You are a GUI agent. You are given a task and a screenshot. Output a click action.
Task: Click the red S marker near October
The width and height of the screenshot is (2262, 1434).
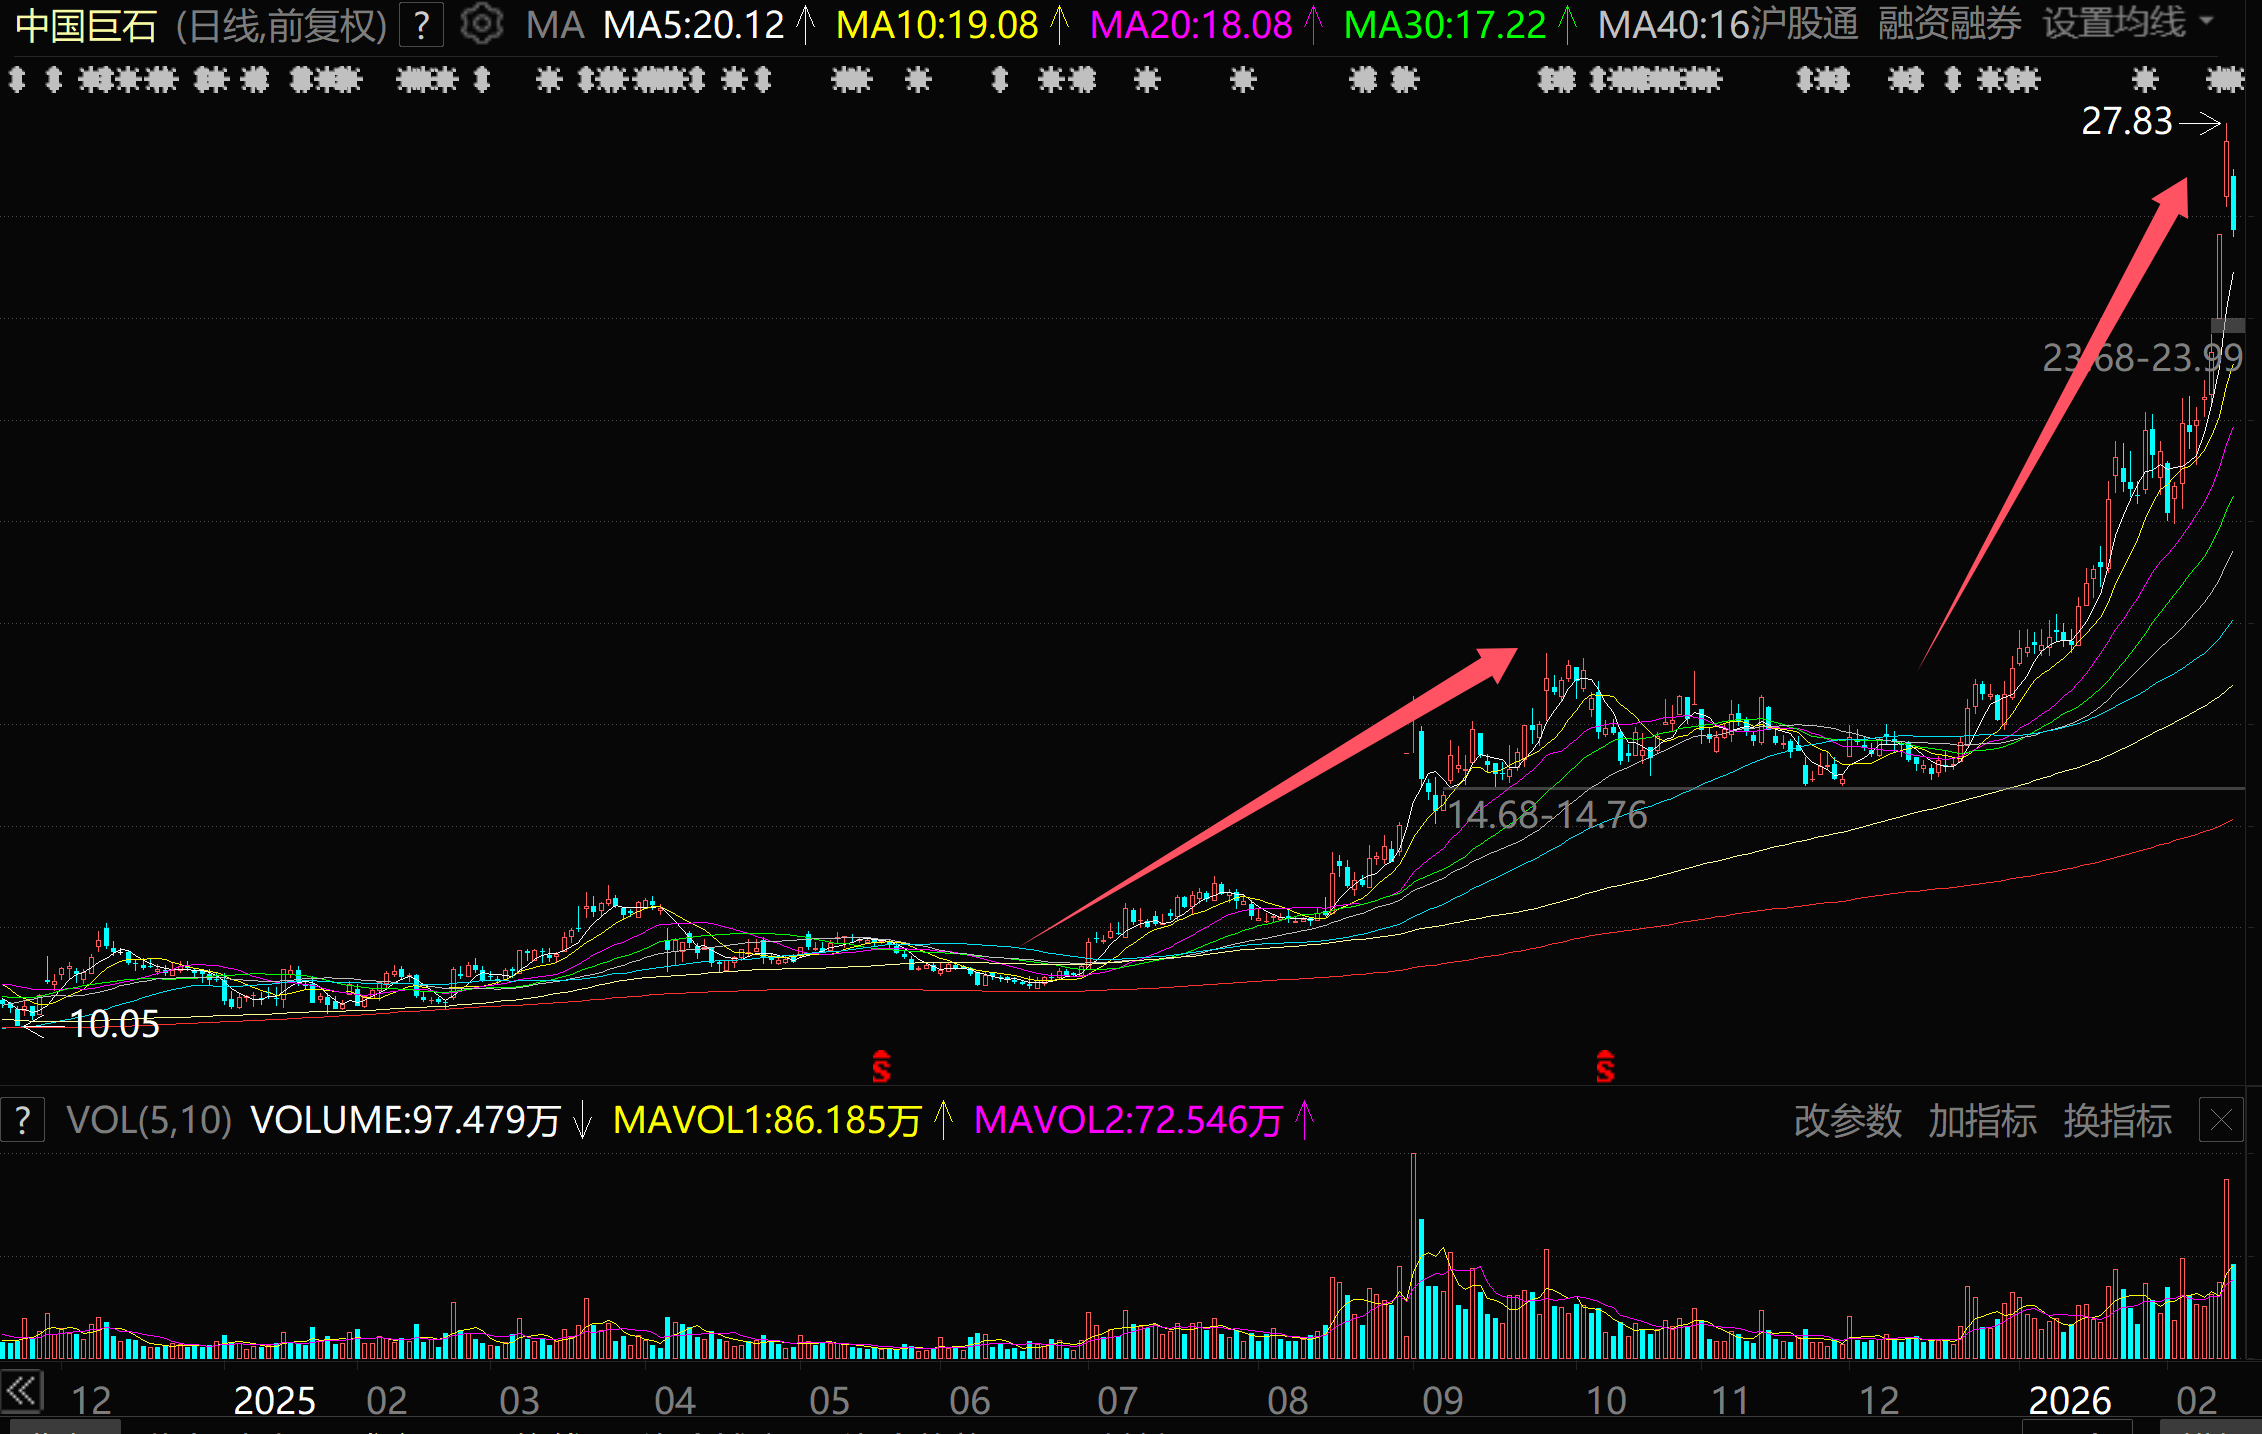coord(1605,1066)
